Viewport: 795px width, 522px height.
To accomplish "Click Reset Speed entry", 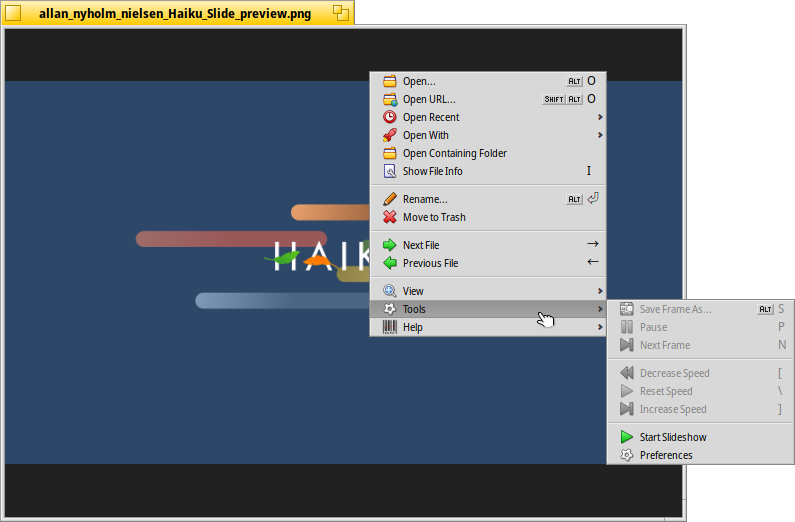I will point(700,391).
